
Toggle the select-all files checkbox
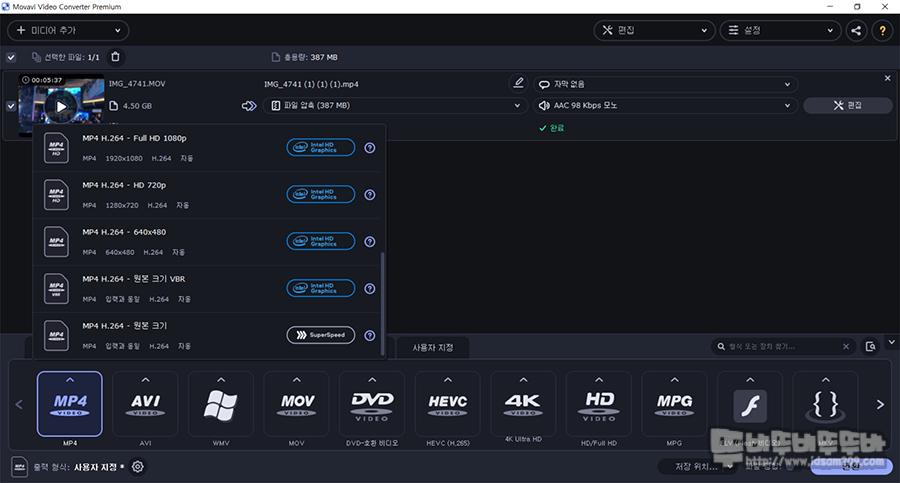click(x=11, y=57)
